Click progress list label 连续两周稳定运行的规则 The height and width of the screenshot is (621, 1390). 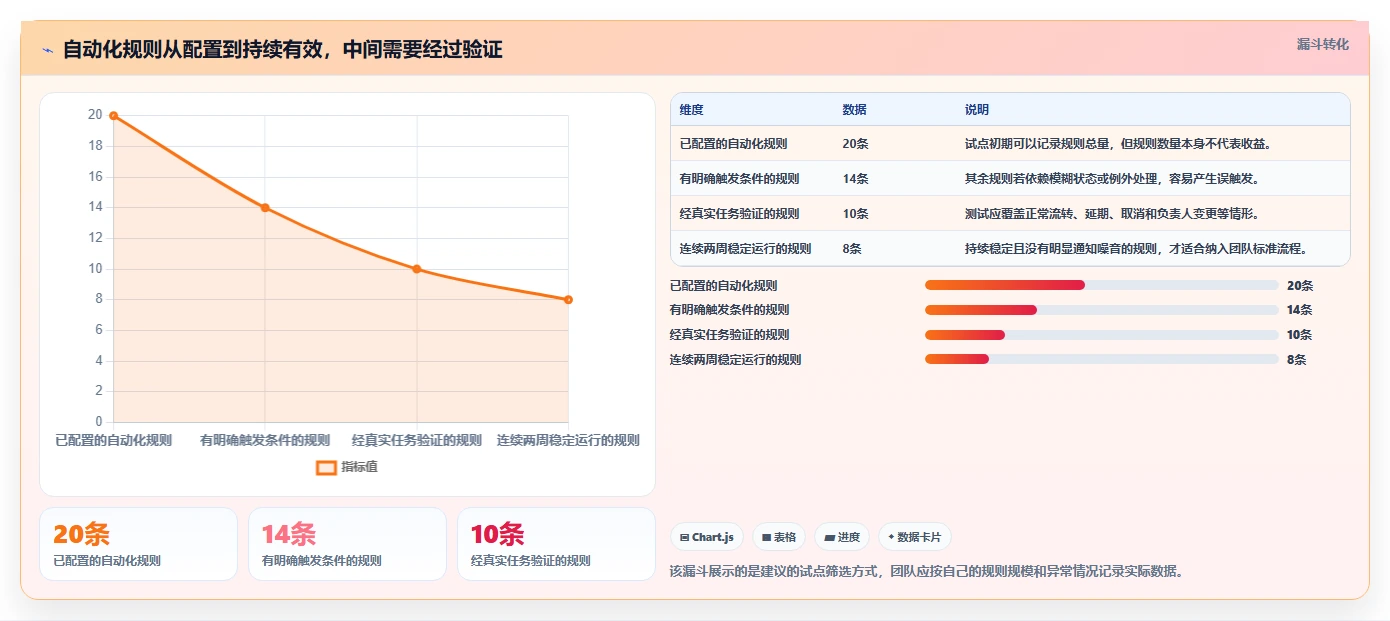[x=735, y=360]
